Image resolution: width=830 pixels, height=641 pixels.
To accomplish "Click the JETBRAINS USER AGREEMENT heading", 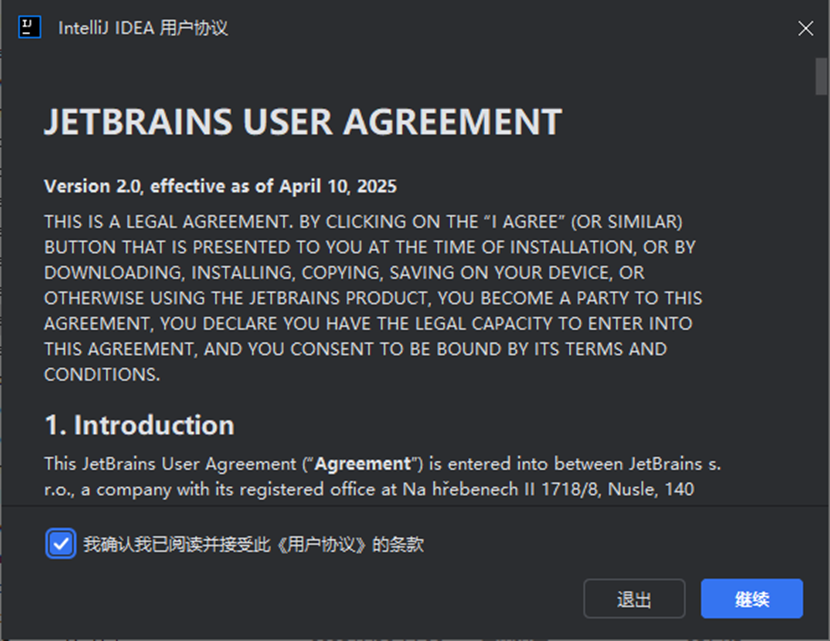I will coord(303,122).
